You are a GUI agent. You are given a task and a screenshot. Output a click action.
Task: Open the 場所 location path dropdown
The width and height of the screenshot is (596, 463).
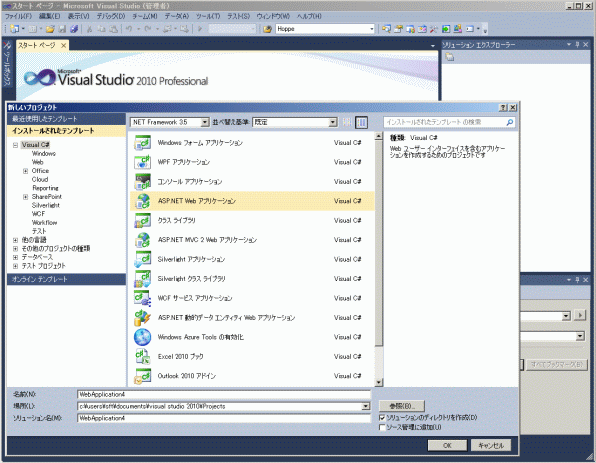[366, 406]
